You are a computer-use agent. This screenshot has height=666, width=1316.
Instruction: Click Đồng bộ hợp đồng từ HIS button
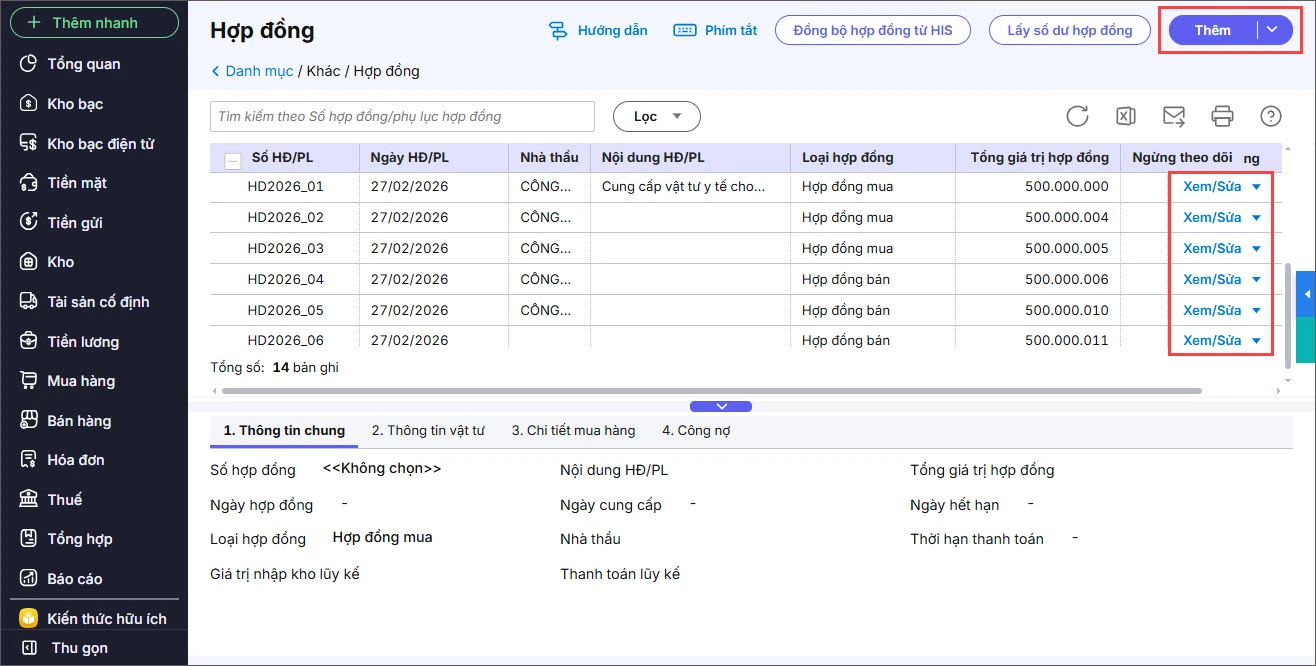pyautogui.click(x=873, y=30)
